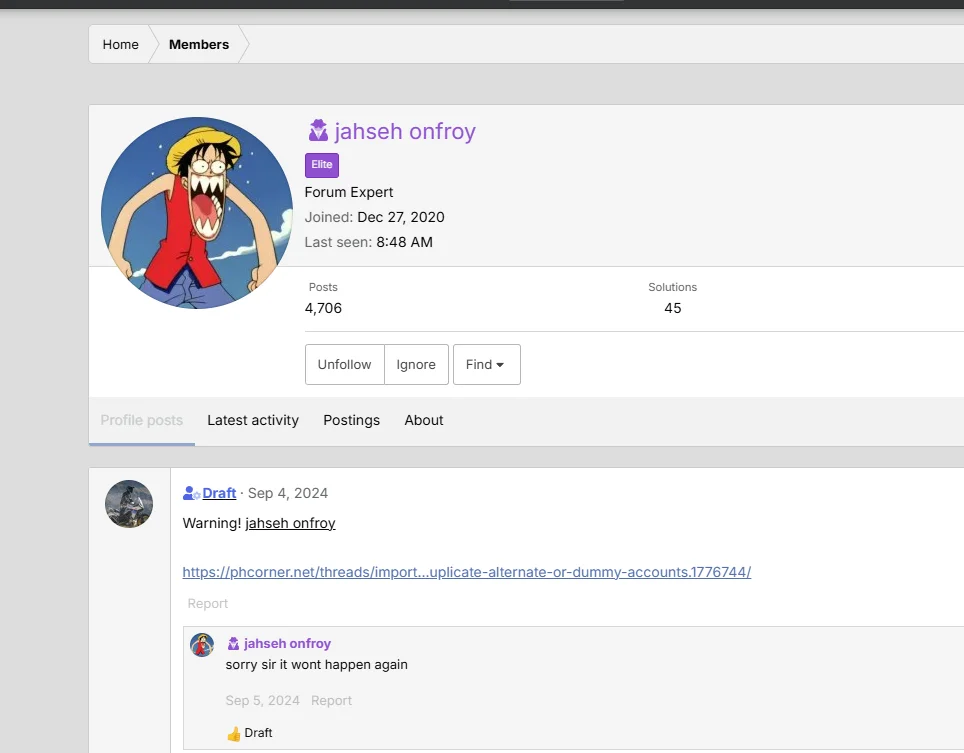
Task: Report the 'sorry sir' comment
Action: point(331,701)
